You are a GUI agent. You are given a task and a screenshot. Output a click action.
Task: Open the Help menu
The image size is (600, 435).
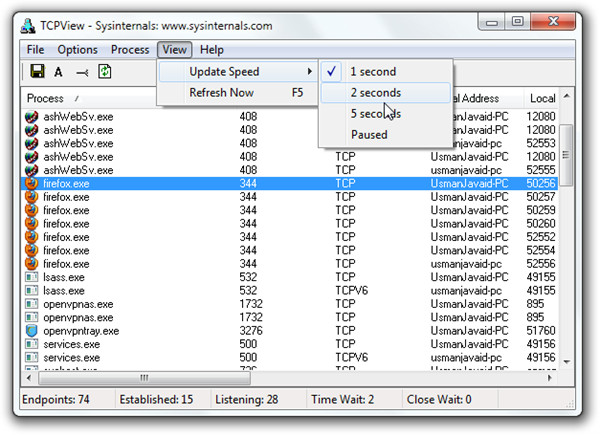pyautogui.click(x=212, y=50)
